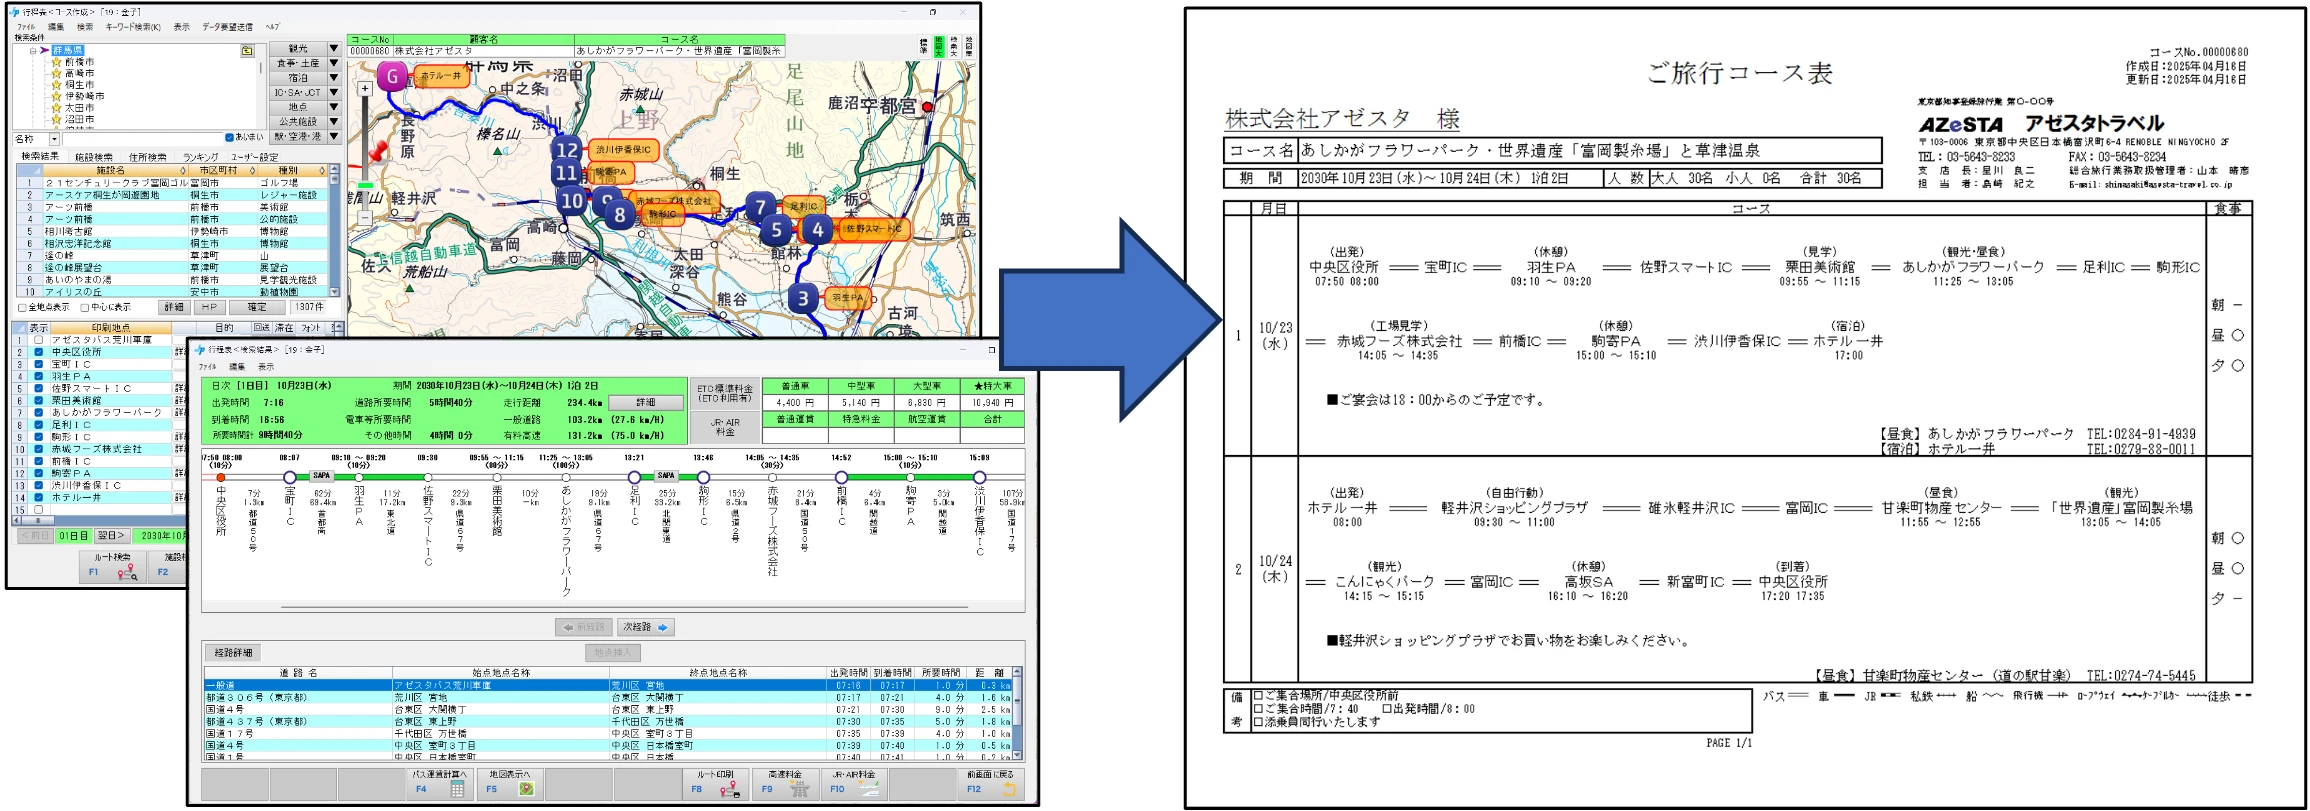Click the 詳細 button beside 走行距離
The height and width of the screenshot is (811, 2310).
tap(646, 402)
